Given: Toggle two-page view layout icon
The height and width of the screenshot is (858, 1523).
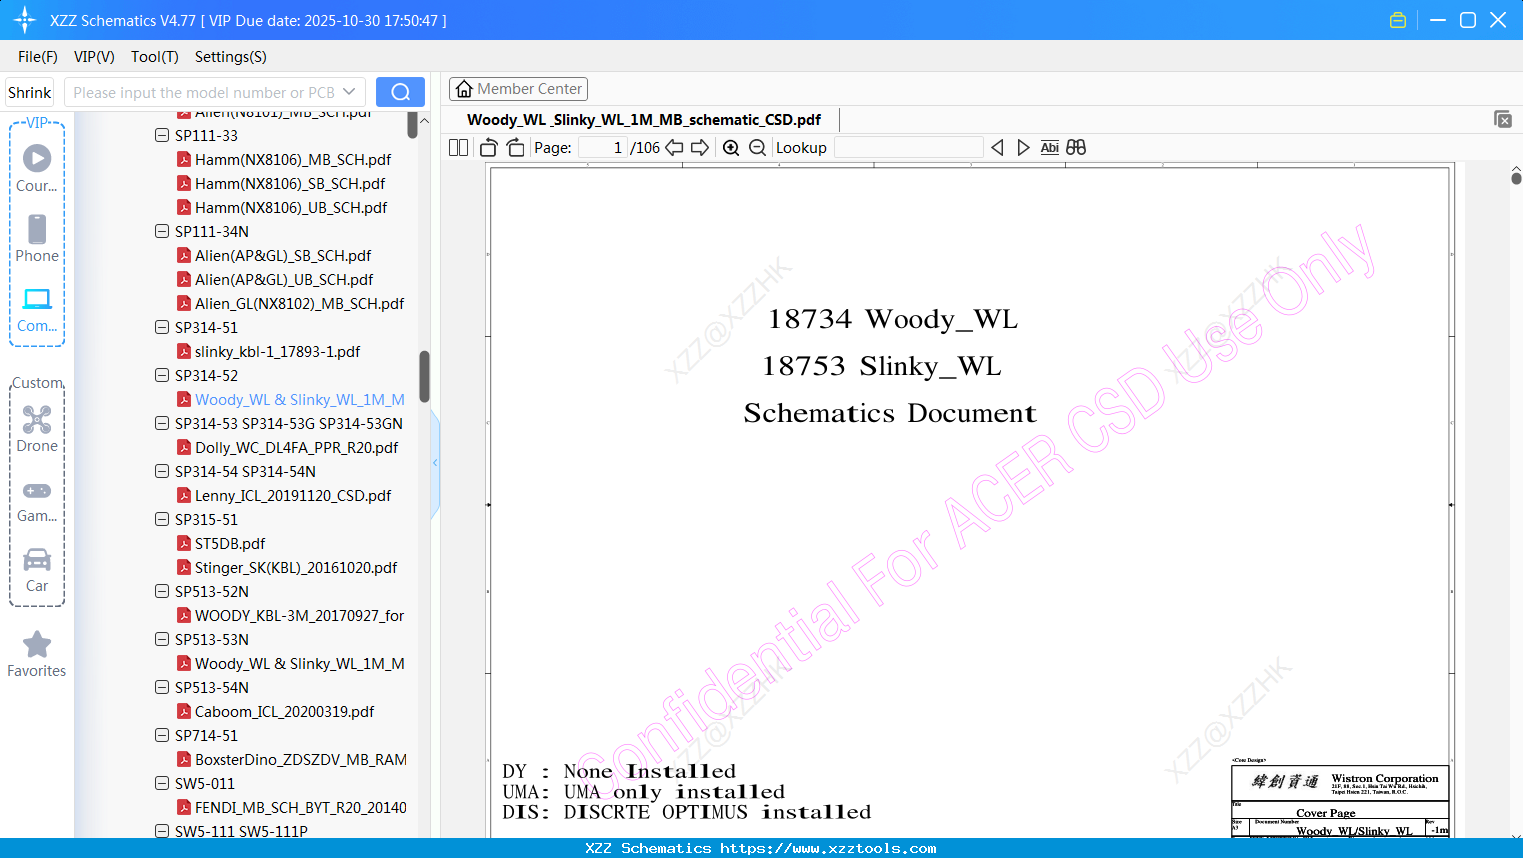Looking at the screenshot, I should click(x=459, y=147).
